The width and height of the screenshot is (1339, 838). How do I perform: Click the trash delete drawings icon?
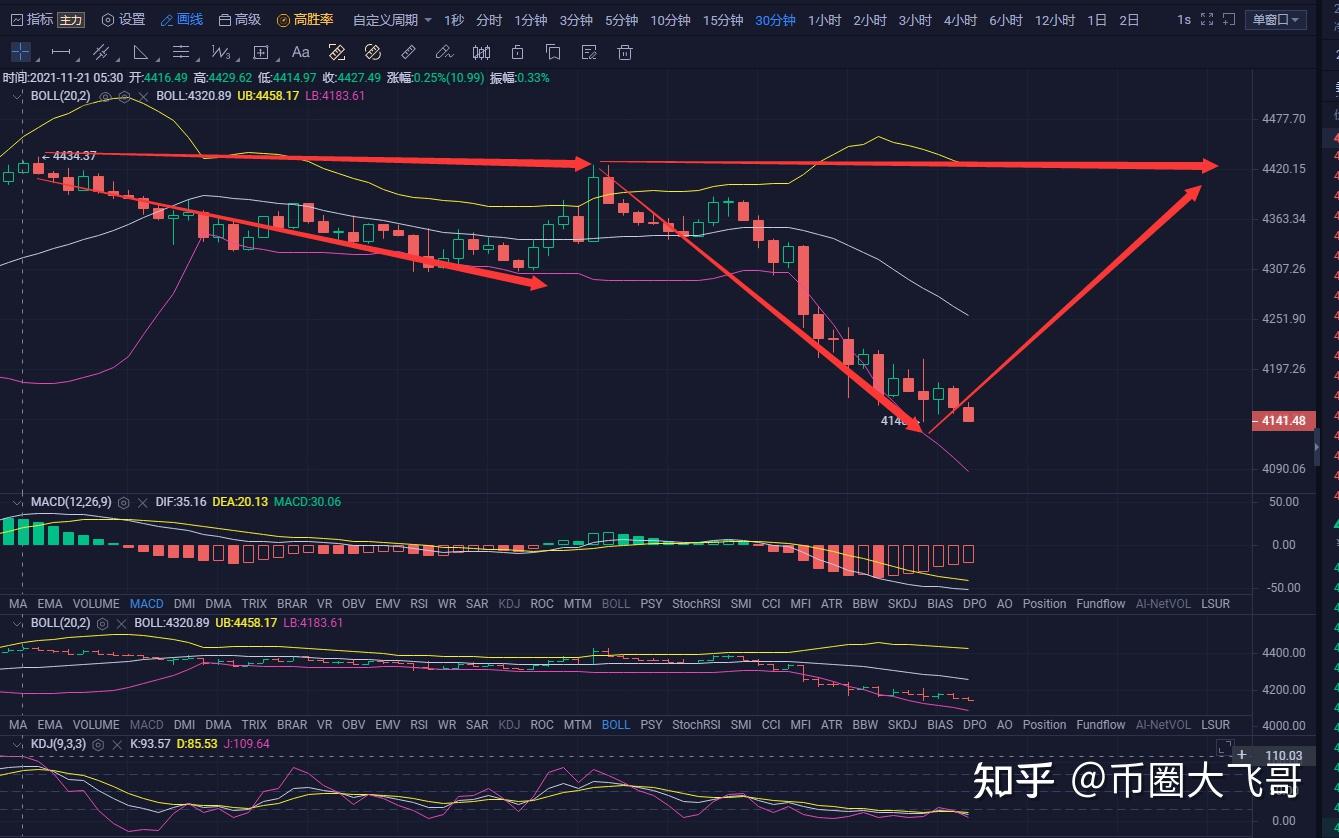click(625, 52)
